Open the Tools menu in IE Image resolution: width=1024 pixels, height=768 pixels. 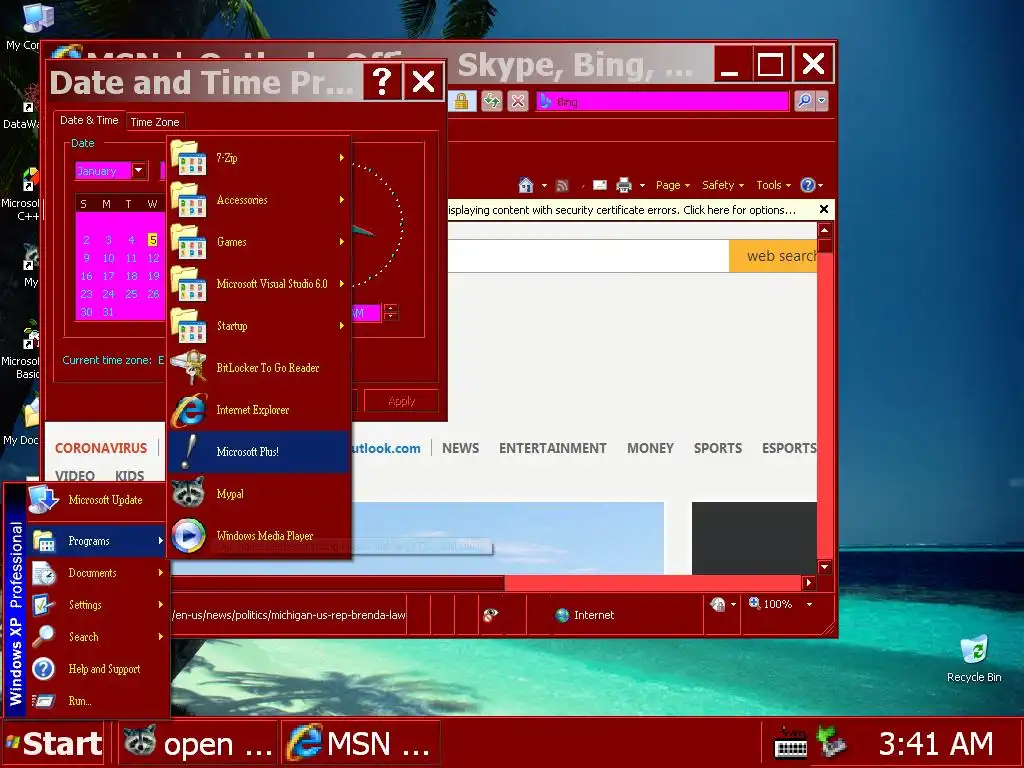(x=773, y=185)
